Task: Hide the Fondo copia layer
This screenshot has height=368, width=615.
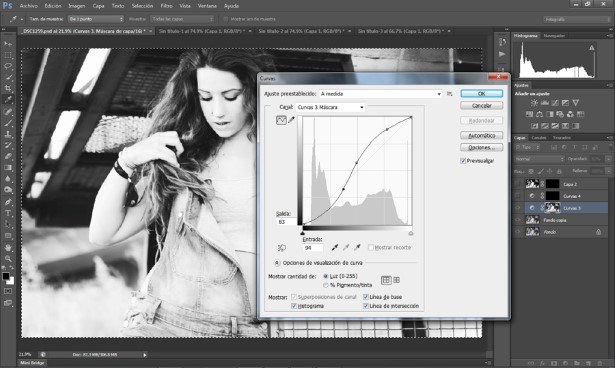Action: point(518,220)
